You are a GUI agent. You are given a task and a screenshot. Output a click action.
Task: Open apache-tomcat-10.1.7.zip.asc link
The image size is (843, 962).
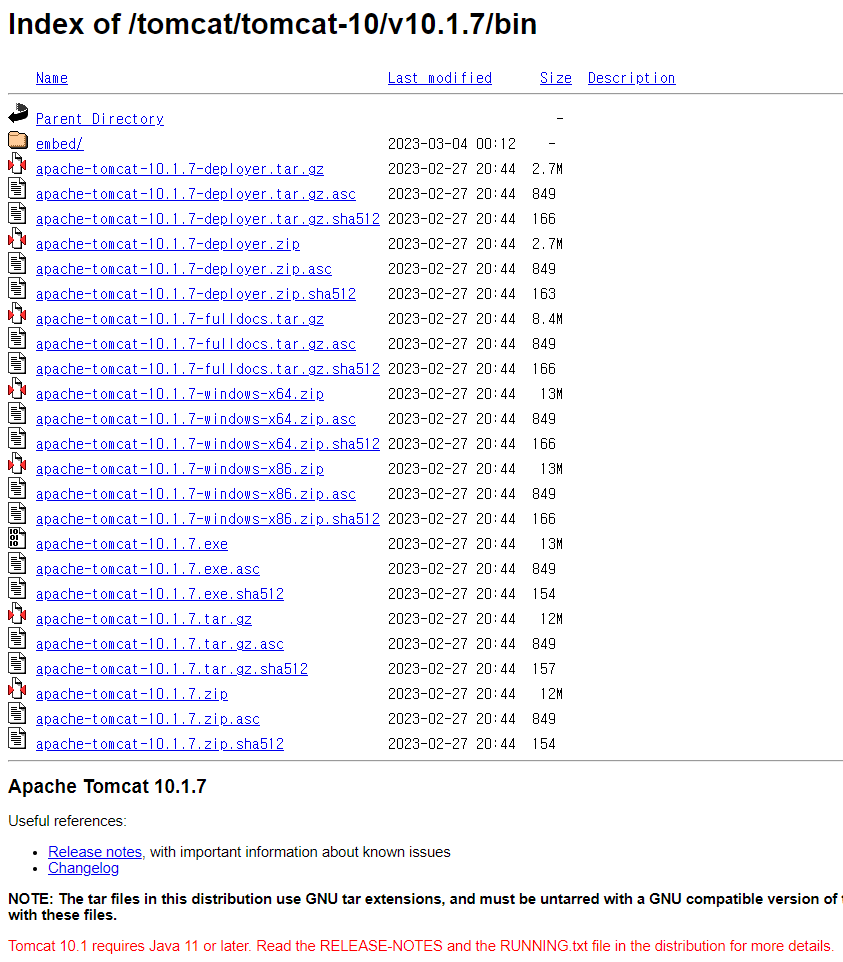tap(148, 720)
